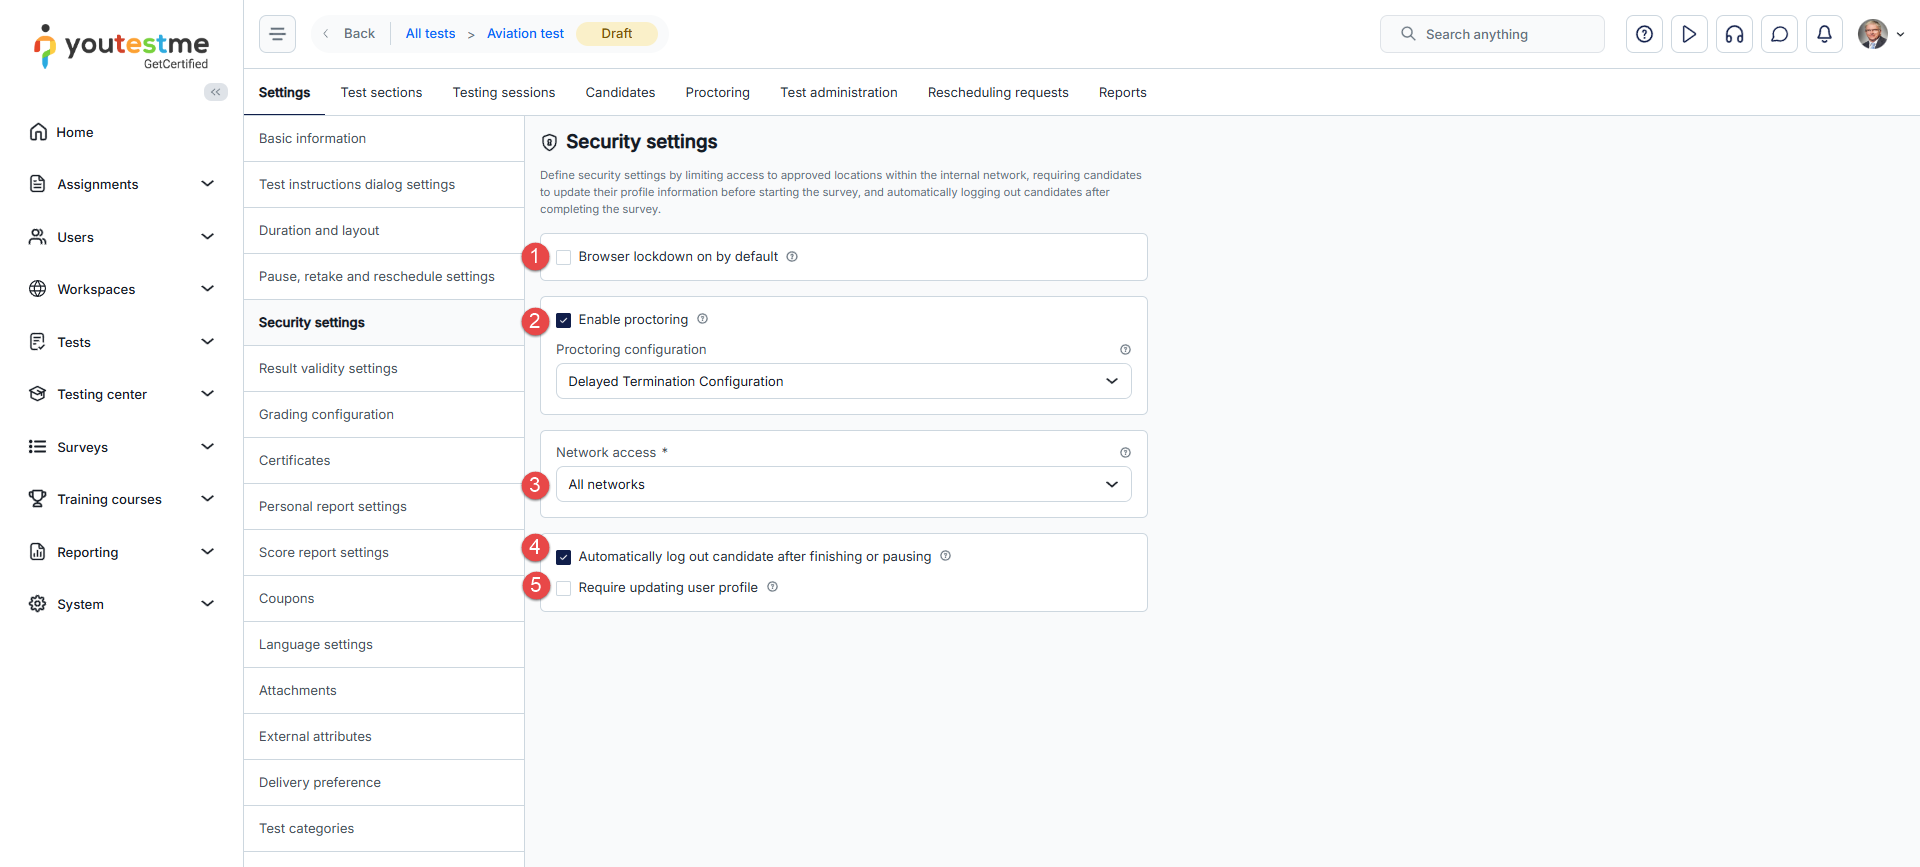The image size is (1920, 867).
Task: Open the Proctoring tab
Action: click(717, 92)
